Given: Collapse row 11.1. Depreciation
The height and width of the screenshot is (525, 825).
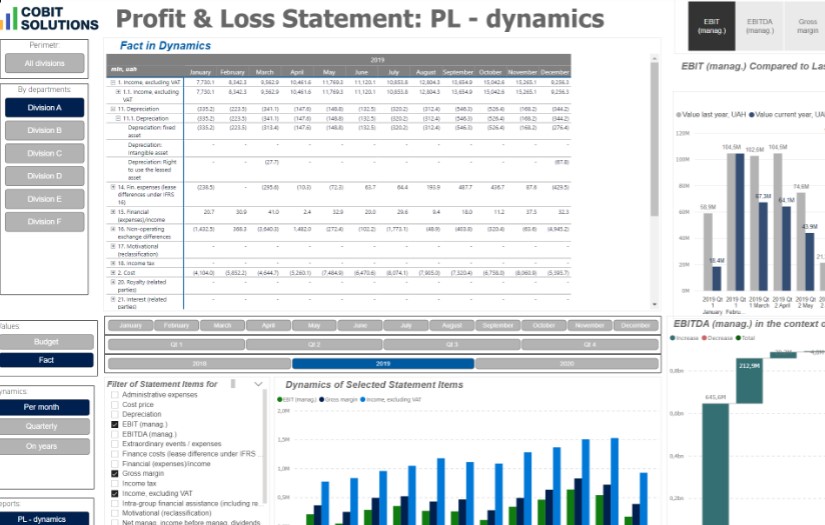Looking at the screenshot, I should (118, 118).
